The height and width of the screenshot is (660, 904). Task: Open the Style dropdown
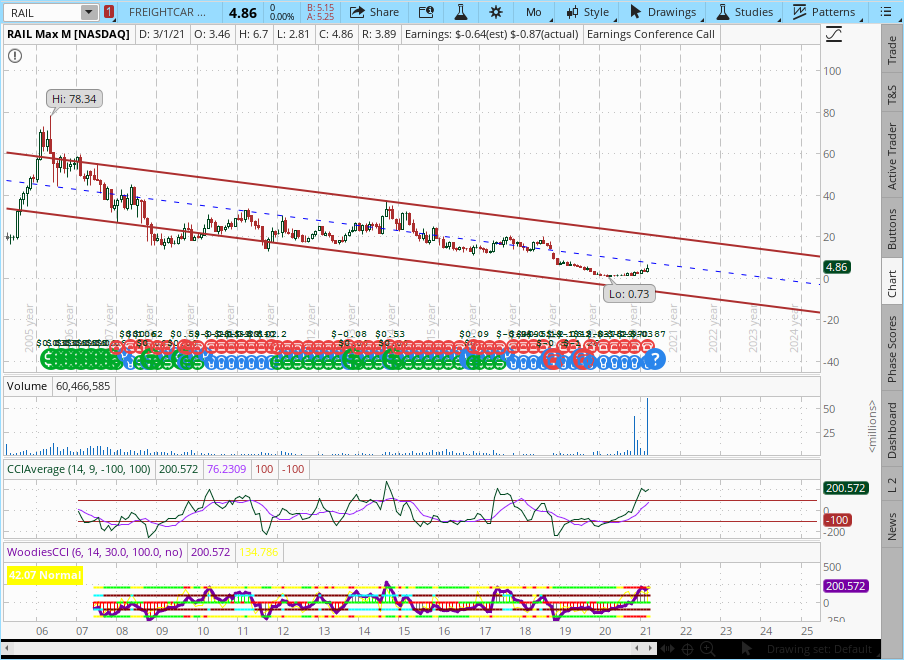click(x=587, y=12)
